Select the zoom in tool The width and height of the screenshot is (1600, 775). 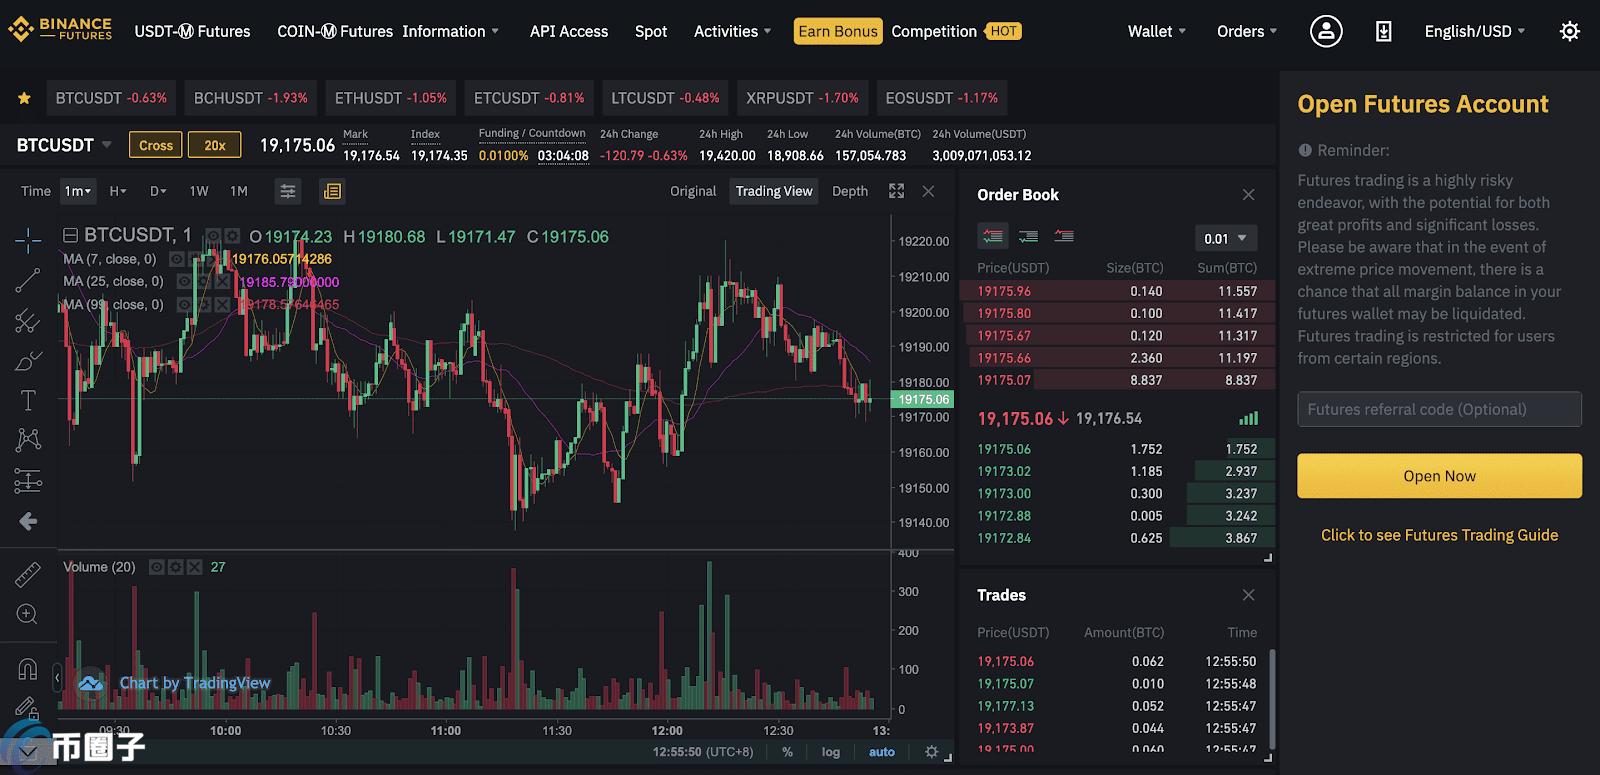click(x=28, y=614)
